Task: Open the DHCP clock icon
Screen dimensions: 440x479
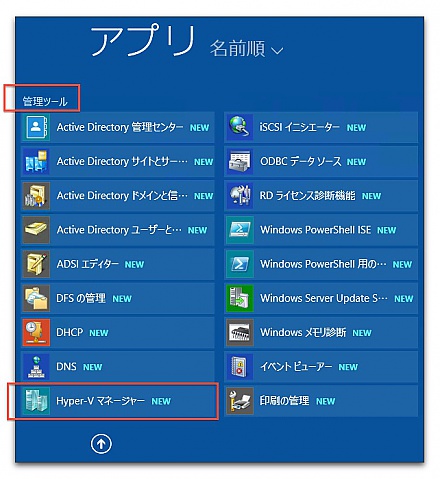Action: 36,332
